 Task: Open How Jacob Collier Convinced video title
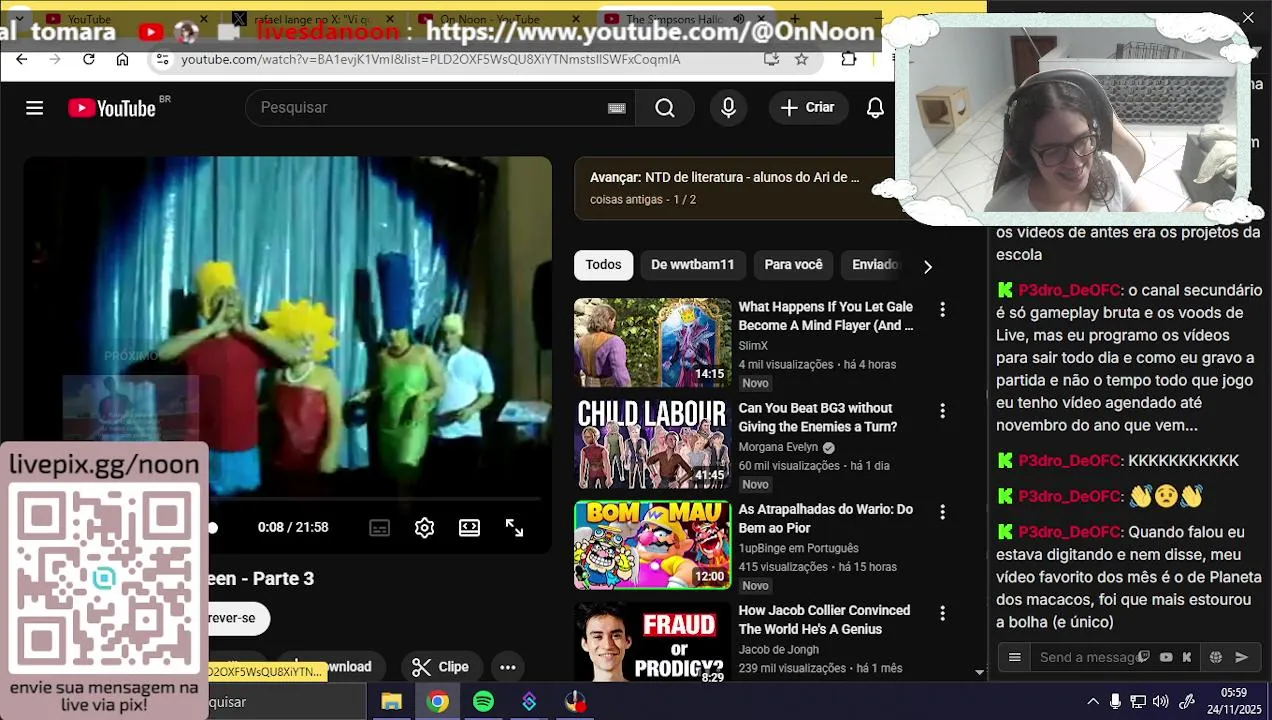pyautogui.click(x=824, y=619)
